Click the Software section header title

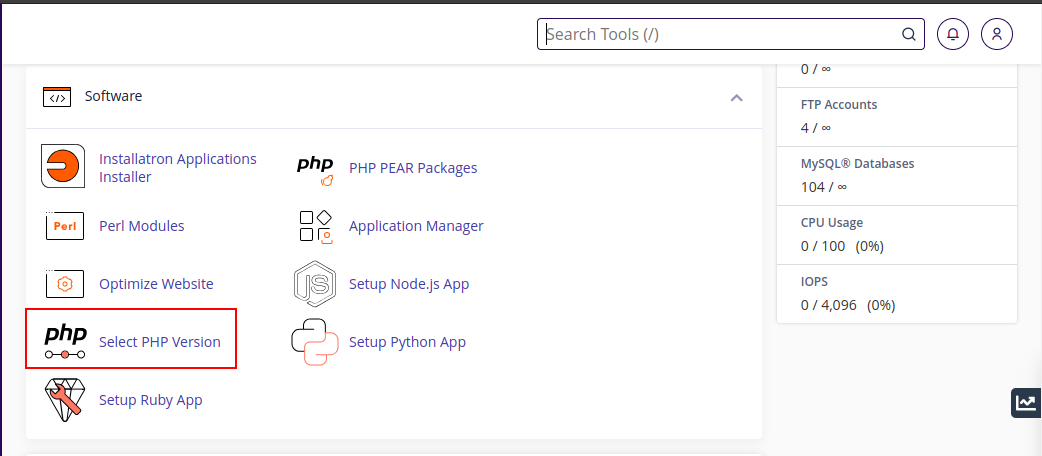pos(113,96)
